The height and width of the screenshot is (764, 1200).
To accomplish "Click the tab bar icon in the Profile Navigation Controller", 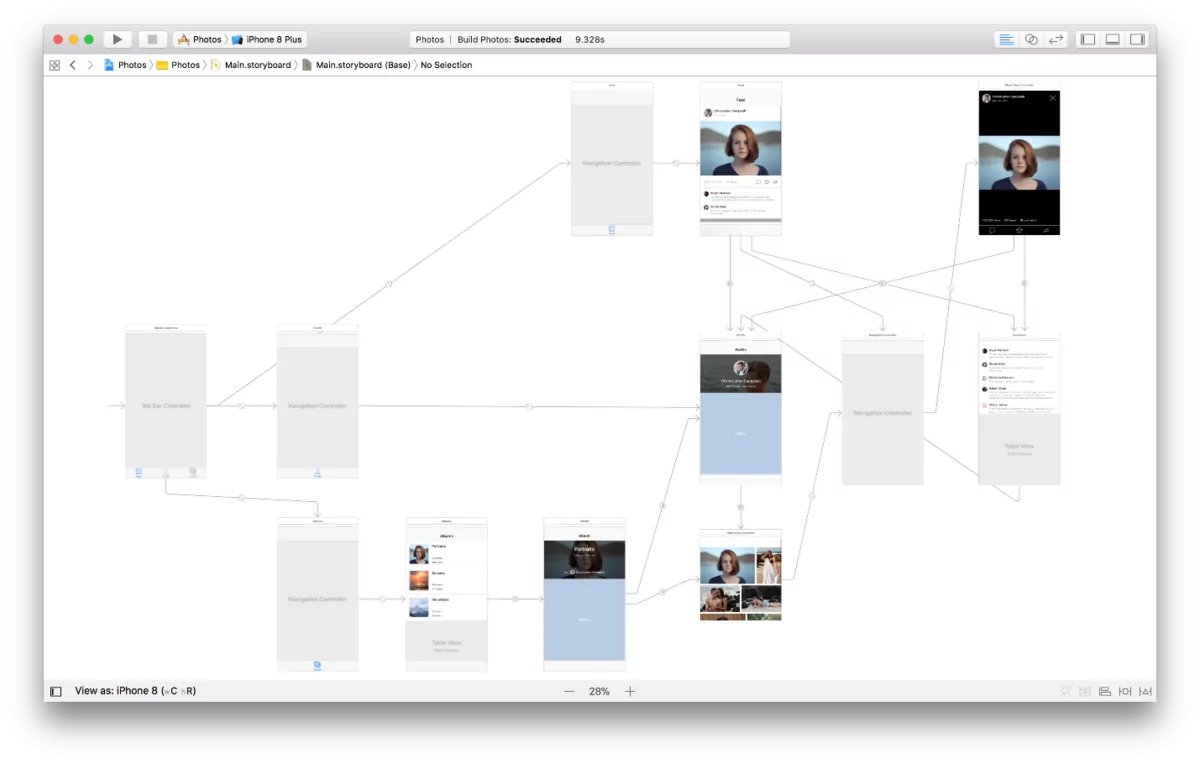I will click(317, 472).
